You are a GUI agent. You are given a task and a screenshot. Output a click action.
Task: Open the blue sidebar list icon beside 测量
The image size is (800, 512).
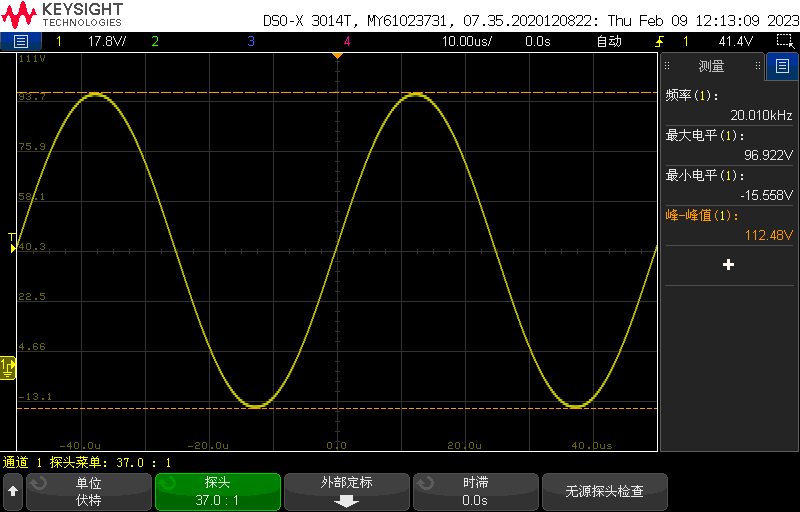782,67
